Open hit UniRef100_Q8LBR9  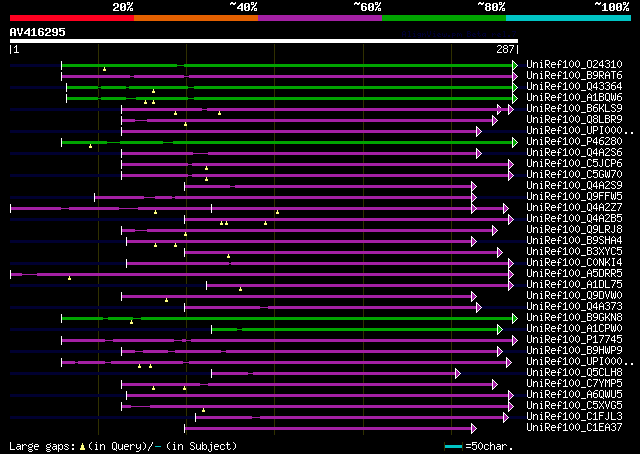click(574, 120)
